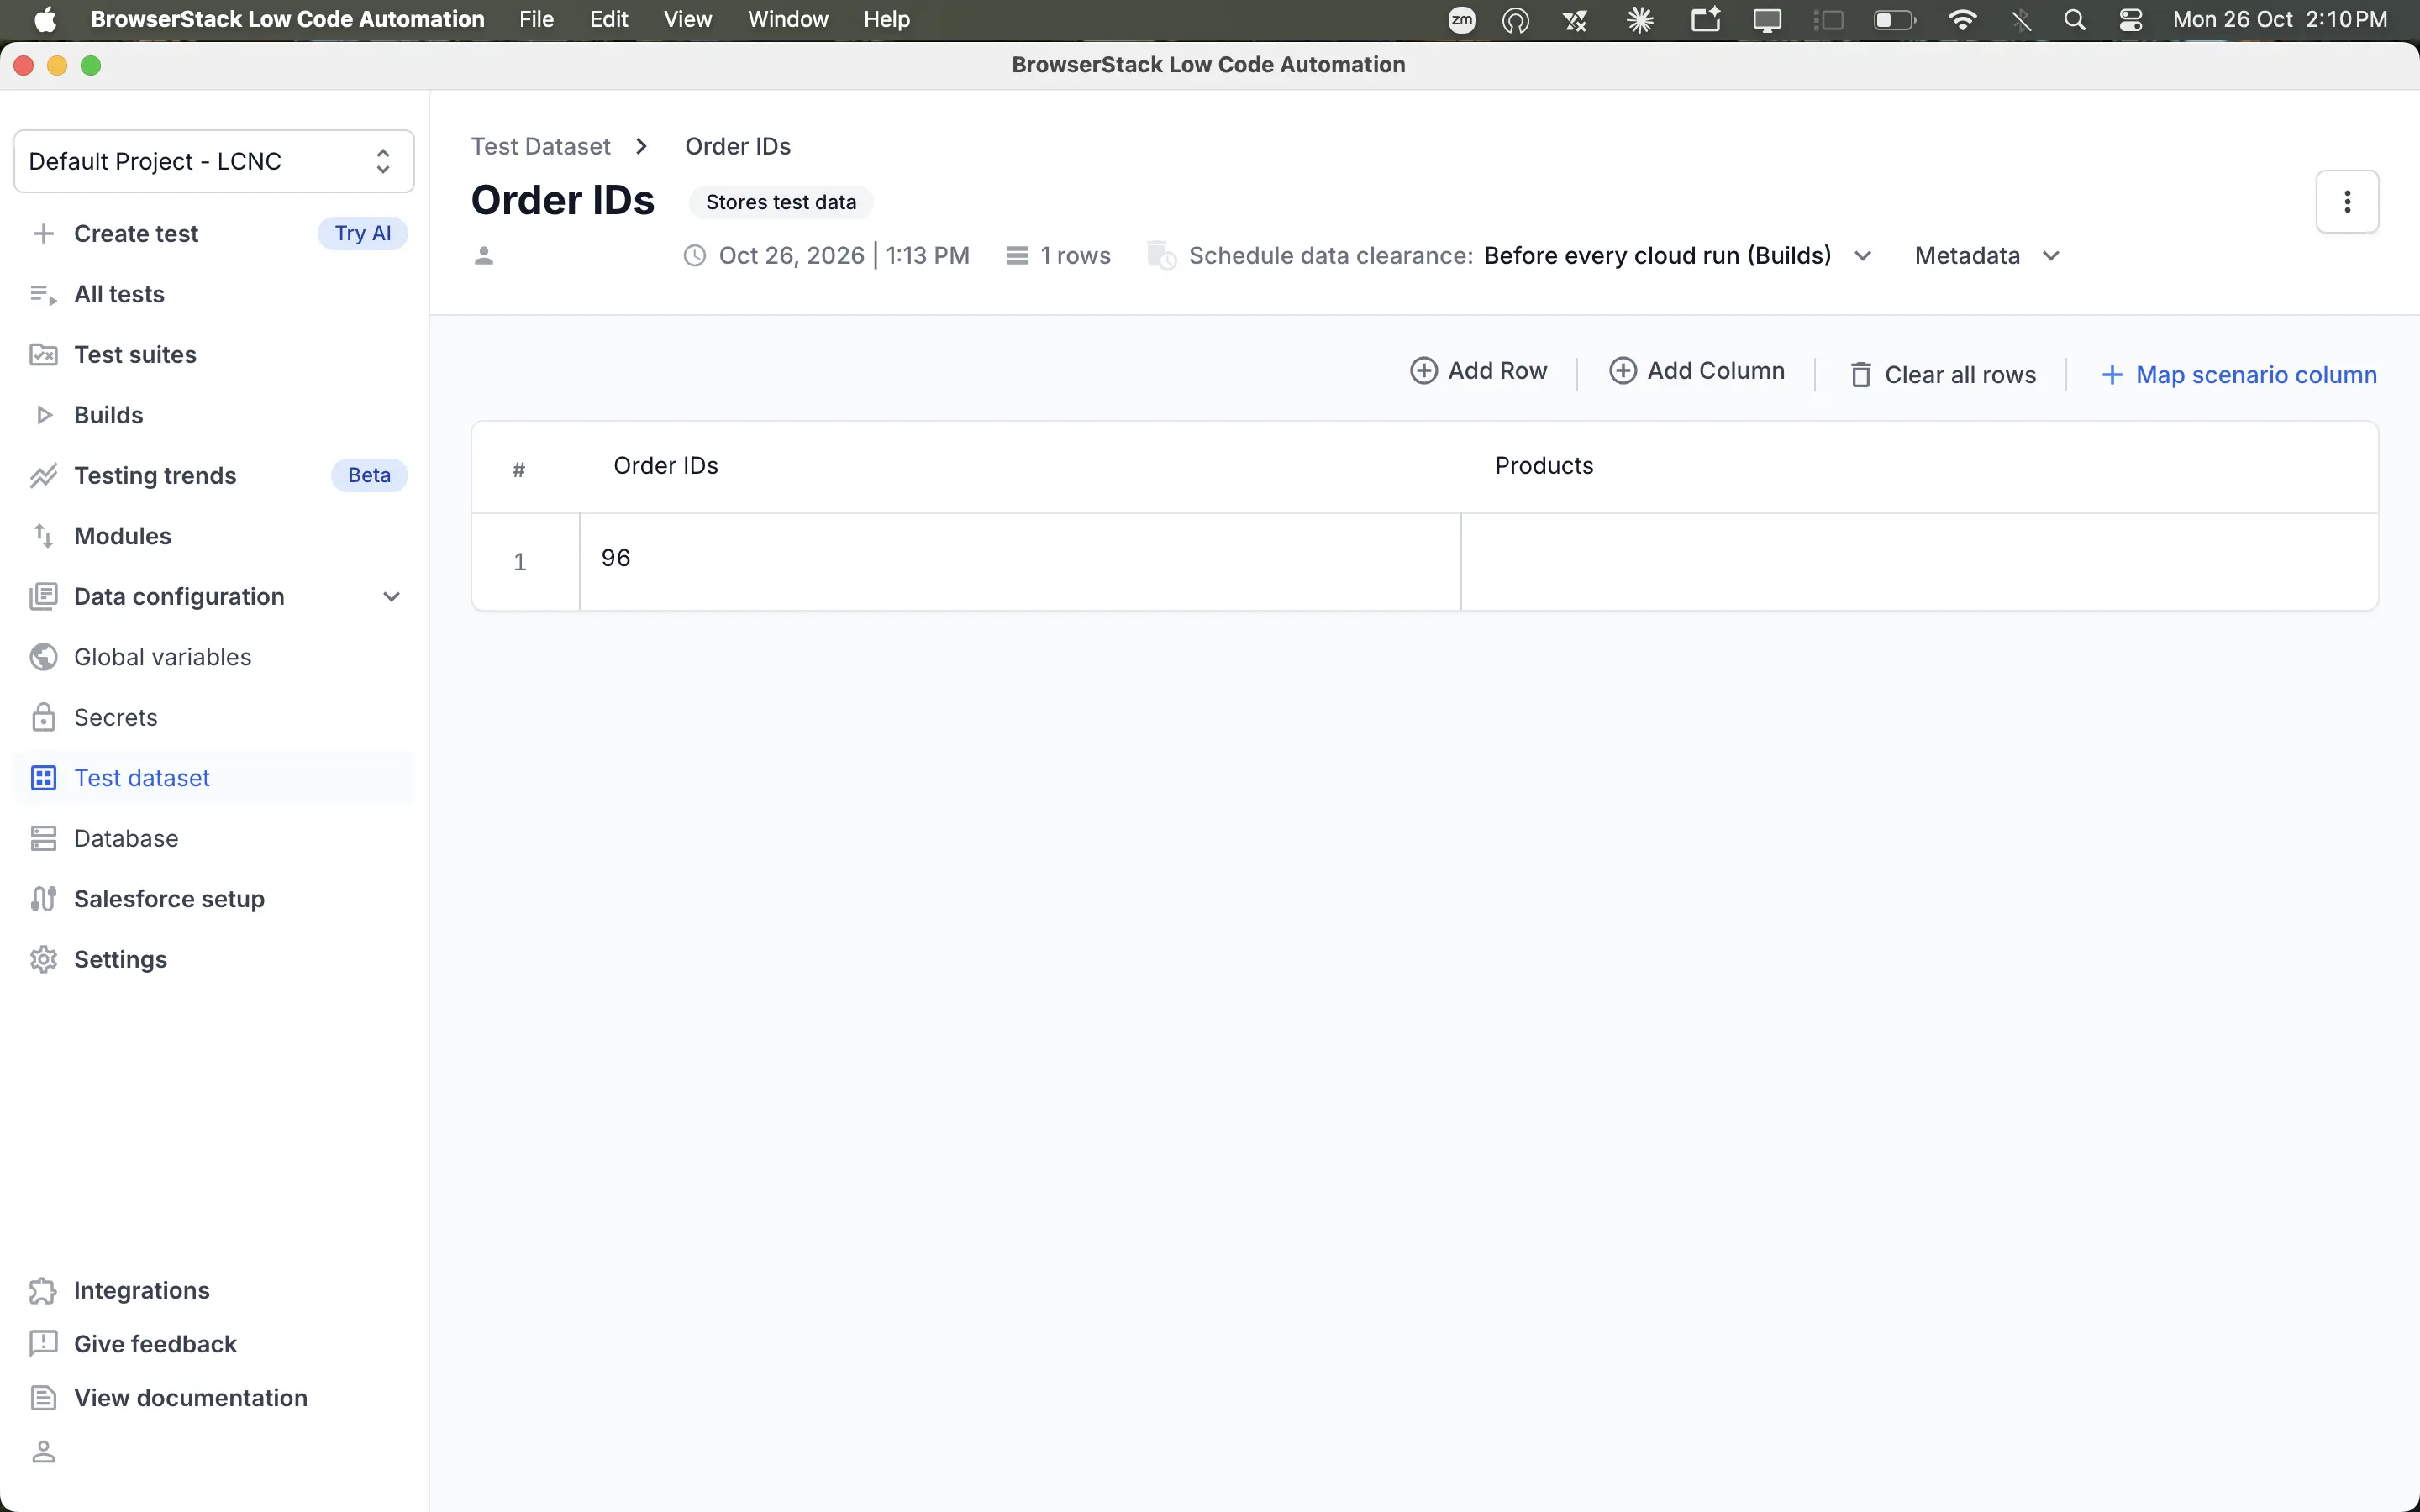2420x1512 pixels.
Task: Click the Create test plus icon
Action: tap(43, 234)
